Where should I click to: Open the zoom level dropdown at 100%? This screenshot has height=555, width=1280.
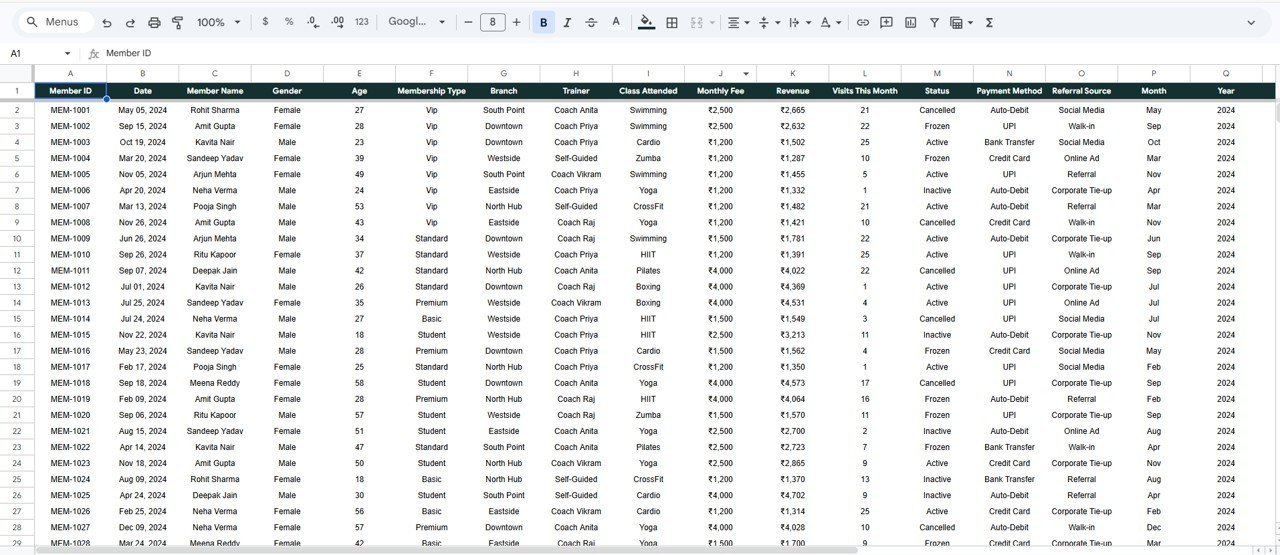218,22
